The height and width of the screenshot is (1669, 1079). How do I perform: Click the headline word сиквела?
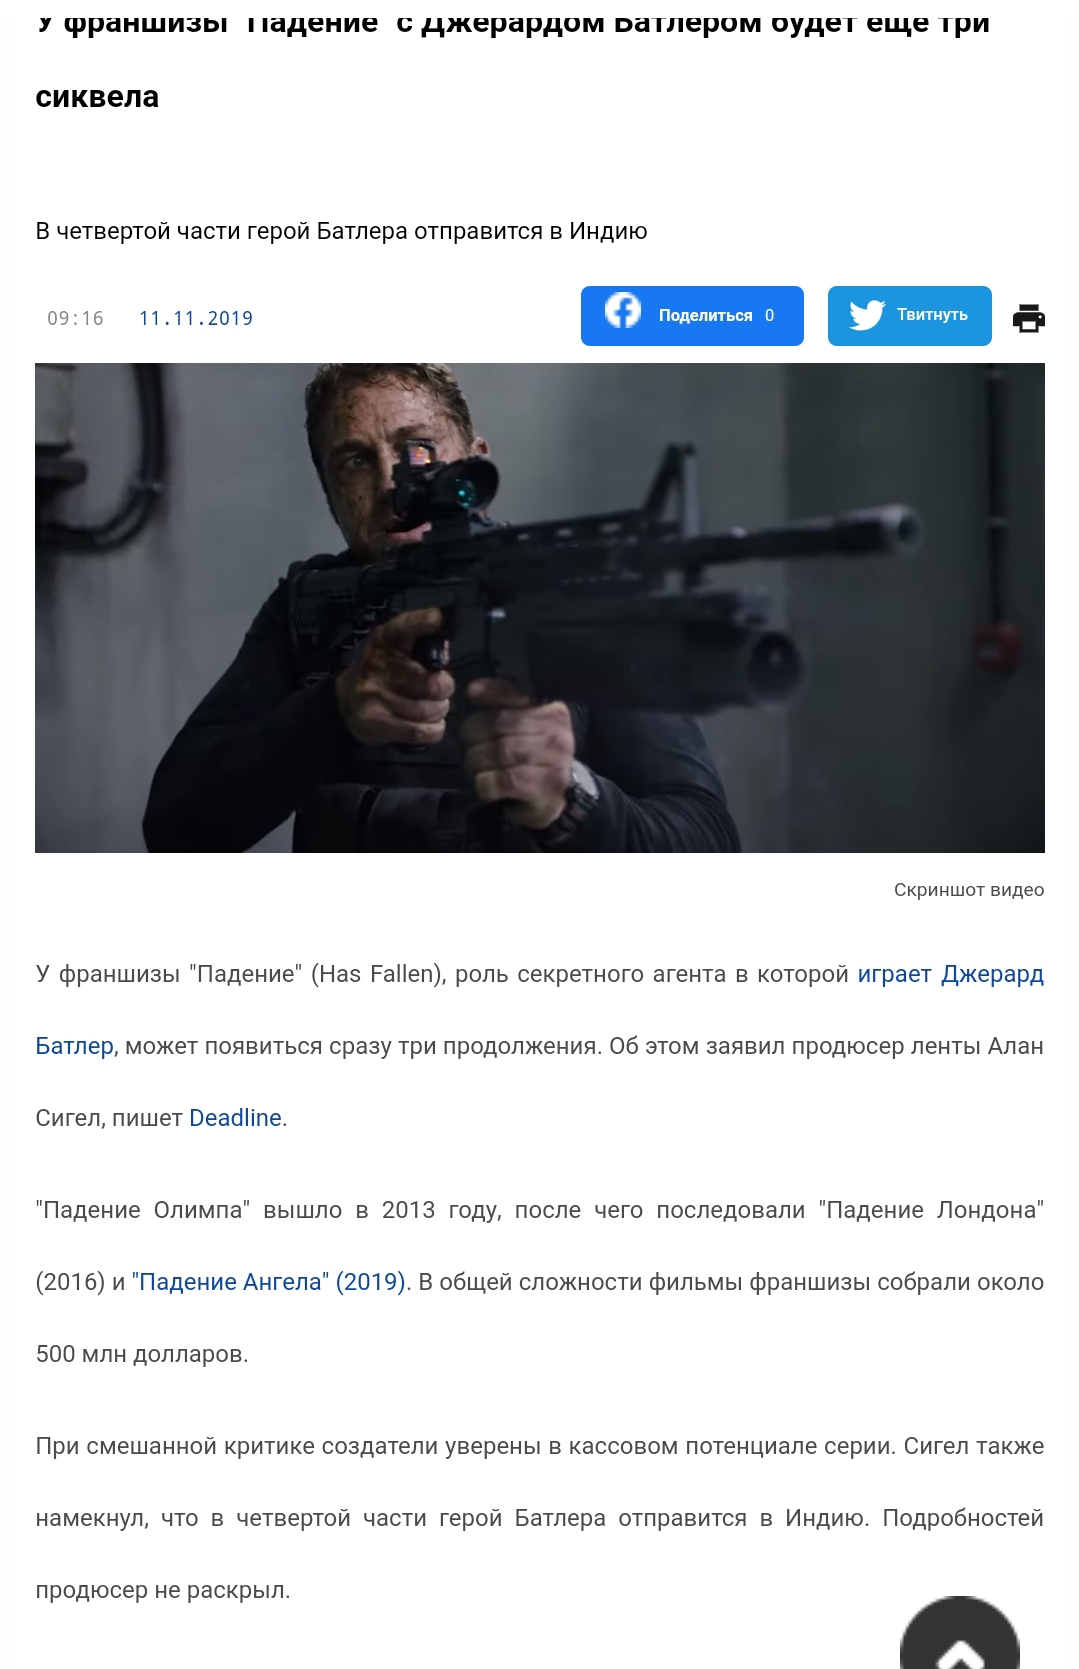tap(97, 97)
